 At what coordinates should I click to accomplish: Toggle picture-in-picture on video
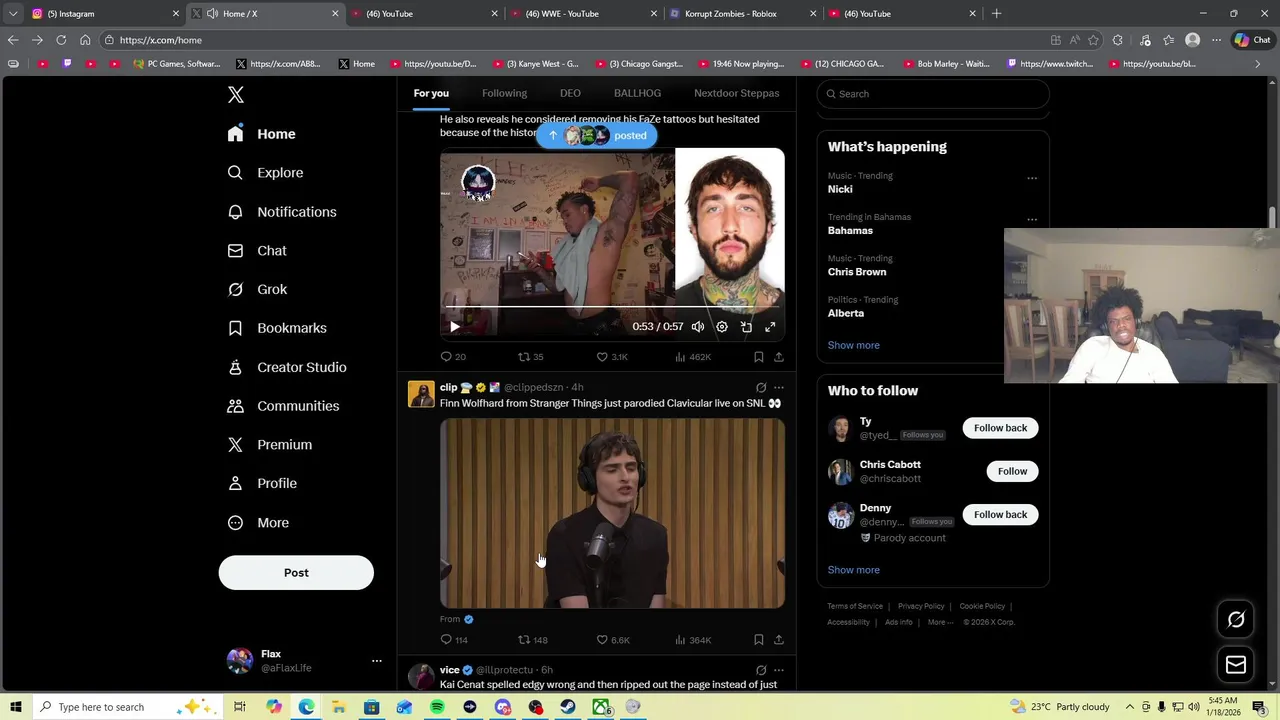click(746, 327)
